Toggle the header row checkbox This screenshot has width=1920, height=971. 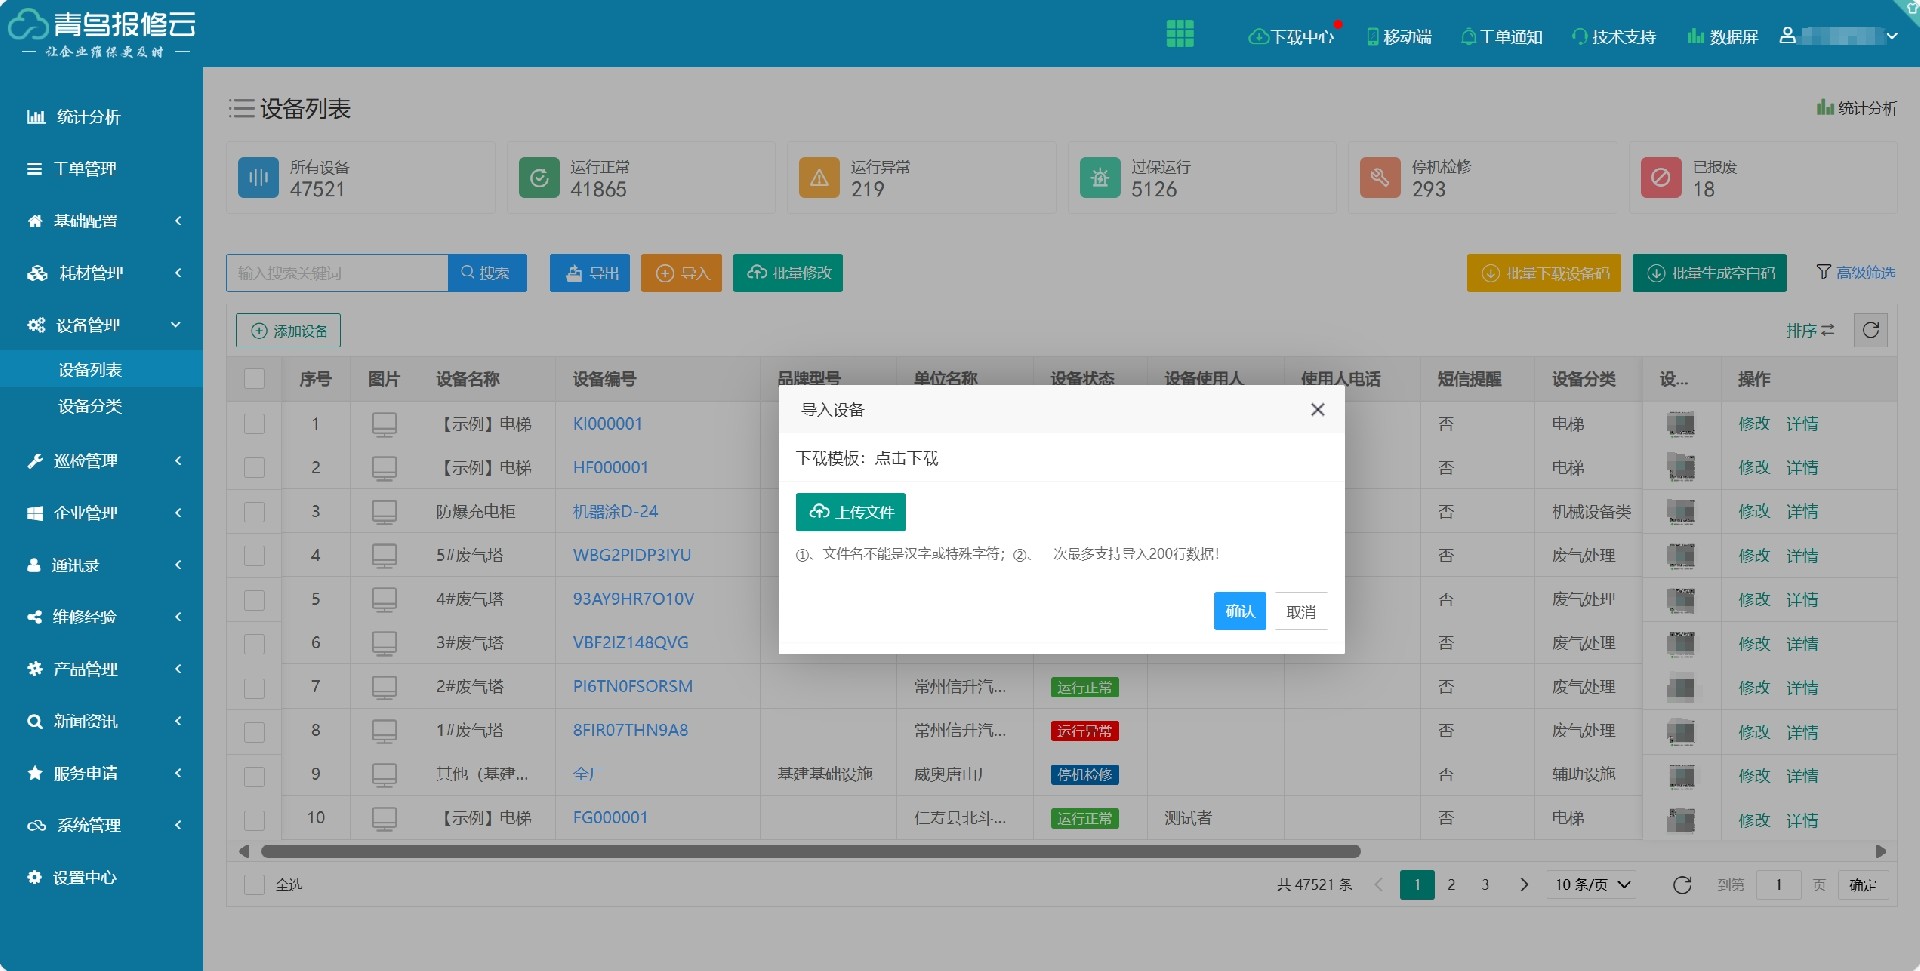[x=255, y=379]
